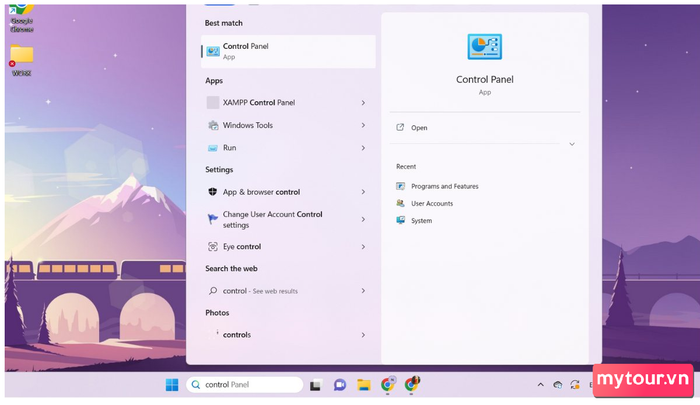The width and height of the screenshot is (700, 405).
Task: Open Windows Tools from Apps list
Action: click(x=288, y=125)
